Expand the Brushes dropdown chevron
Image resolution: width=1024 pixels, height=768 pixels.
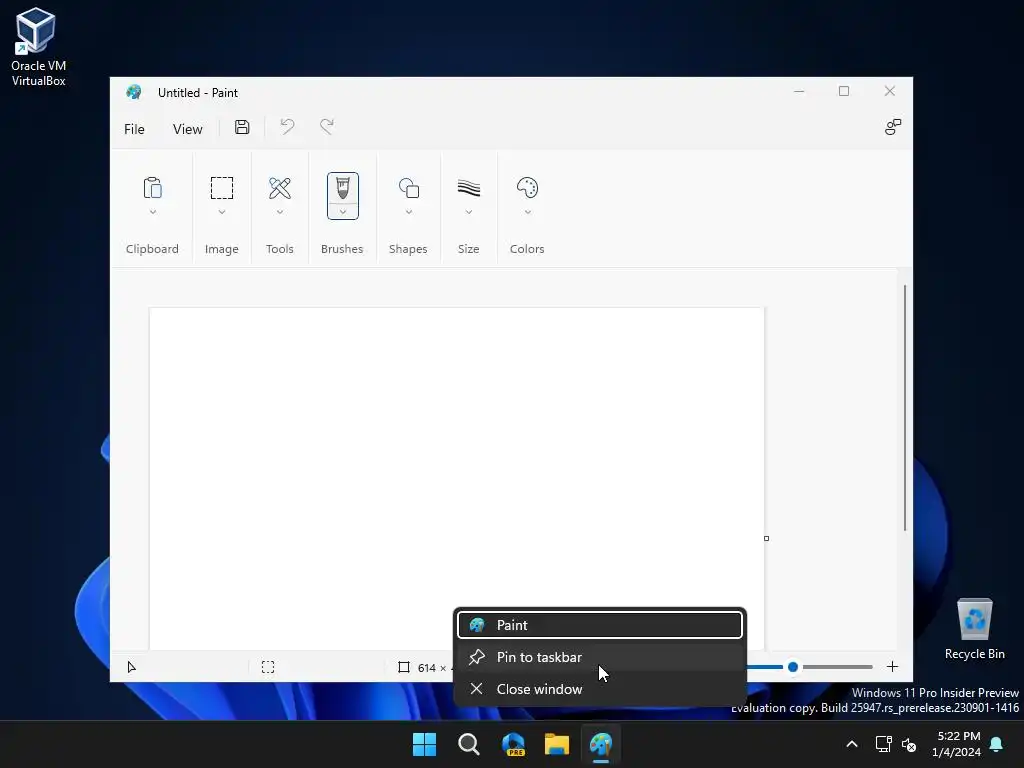(342, 212)
